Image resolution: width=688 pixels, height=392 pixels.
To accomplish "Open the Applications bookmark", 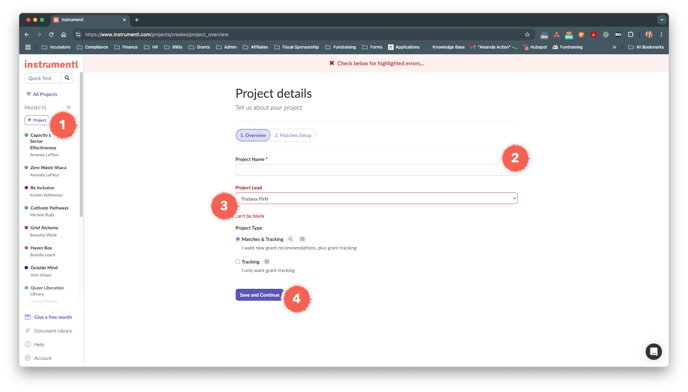I will tap(404, 47).
